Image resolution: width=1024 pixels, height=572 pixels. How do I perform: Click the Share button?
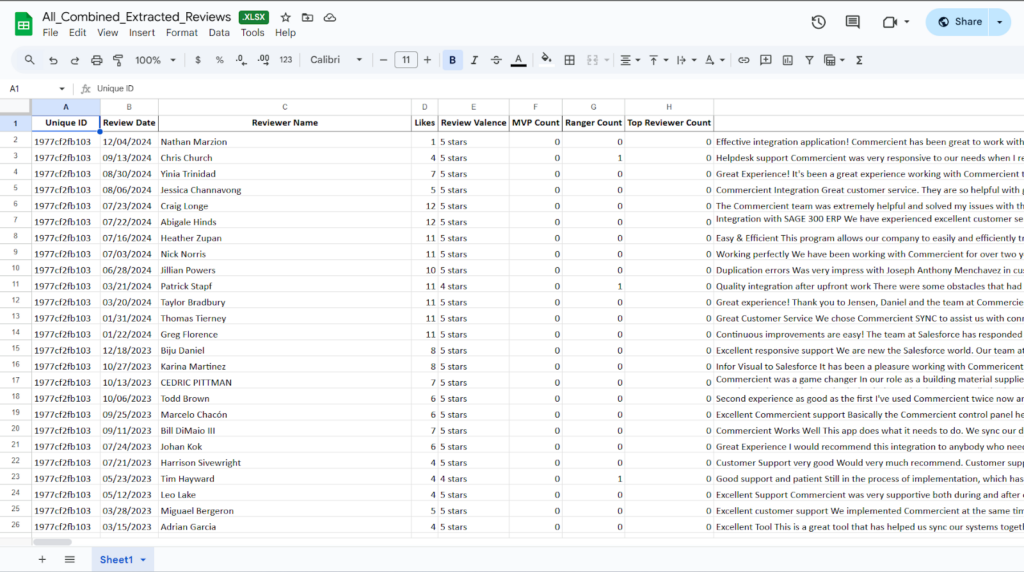point(959,22)
